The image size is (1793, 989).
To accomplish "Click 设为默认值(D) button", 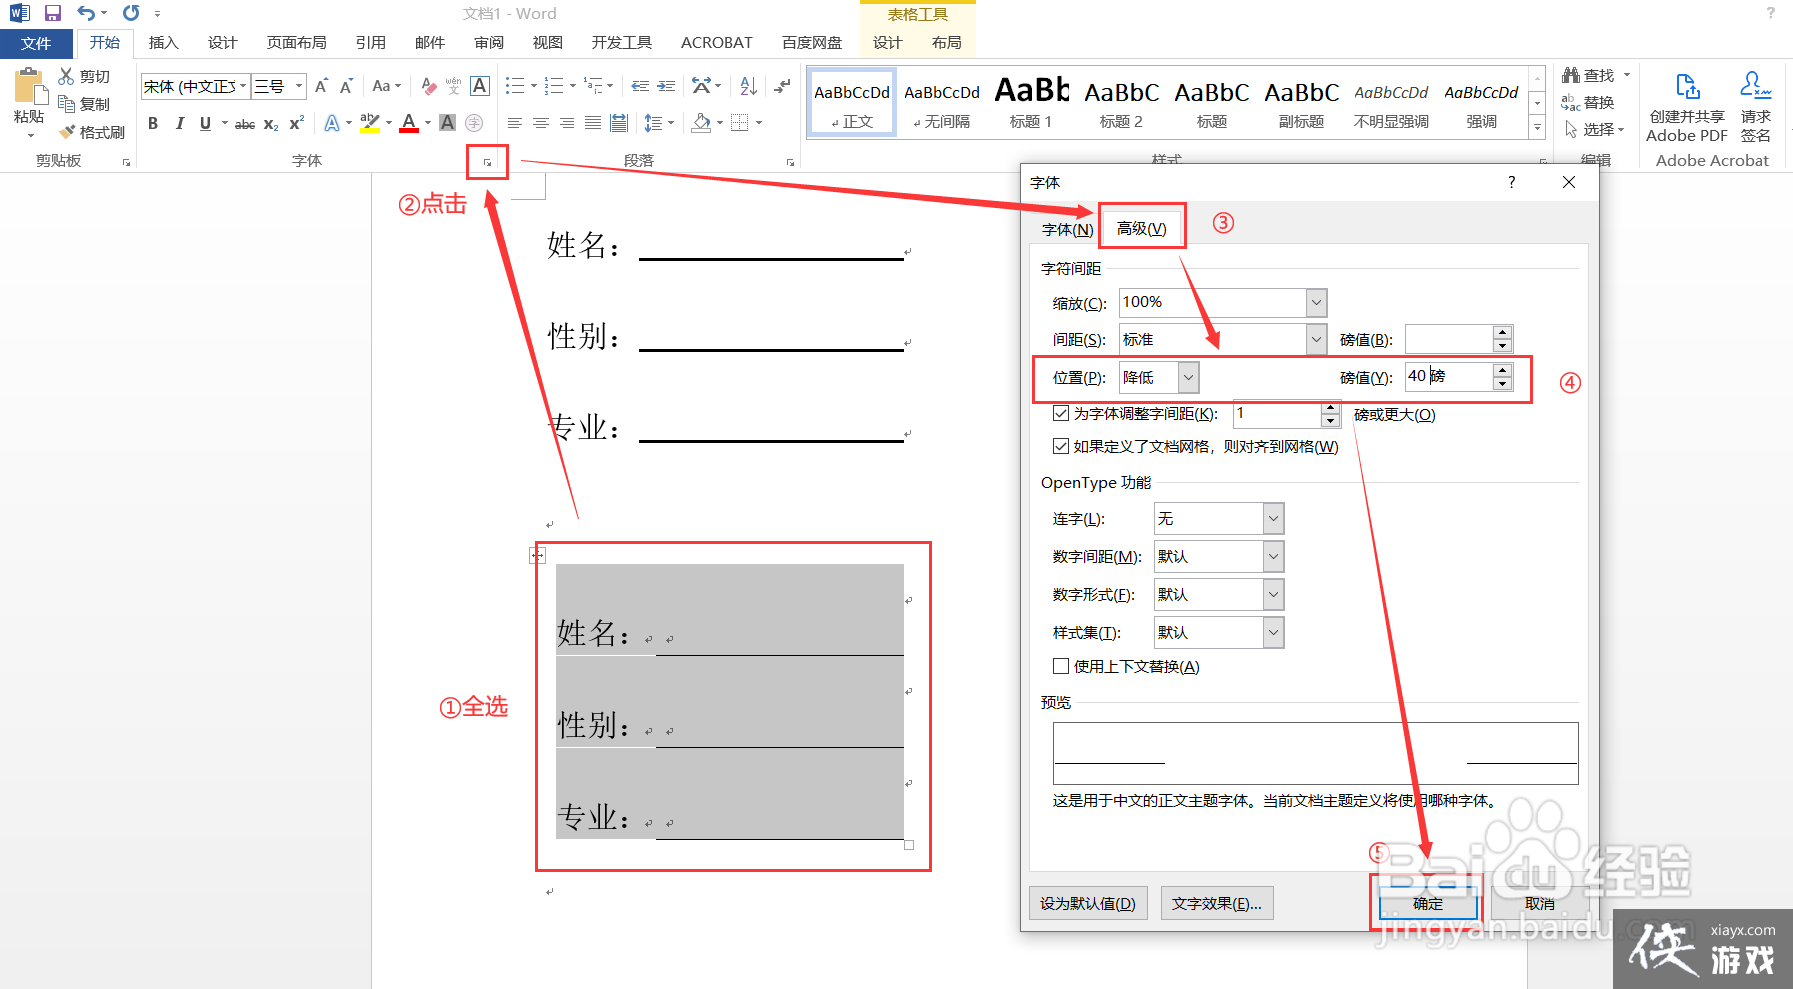I will click(x=1088, y=904).
